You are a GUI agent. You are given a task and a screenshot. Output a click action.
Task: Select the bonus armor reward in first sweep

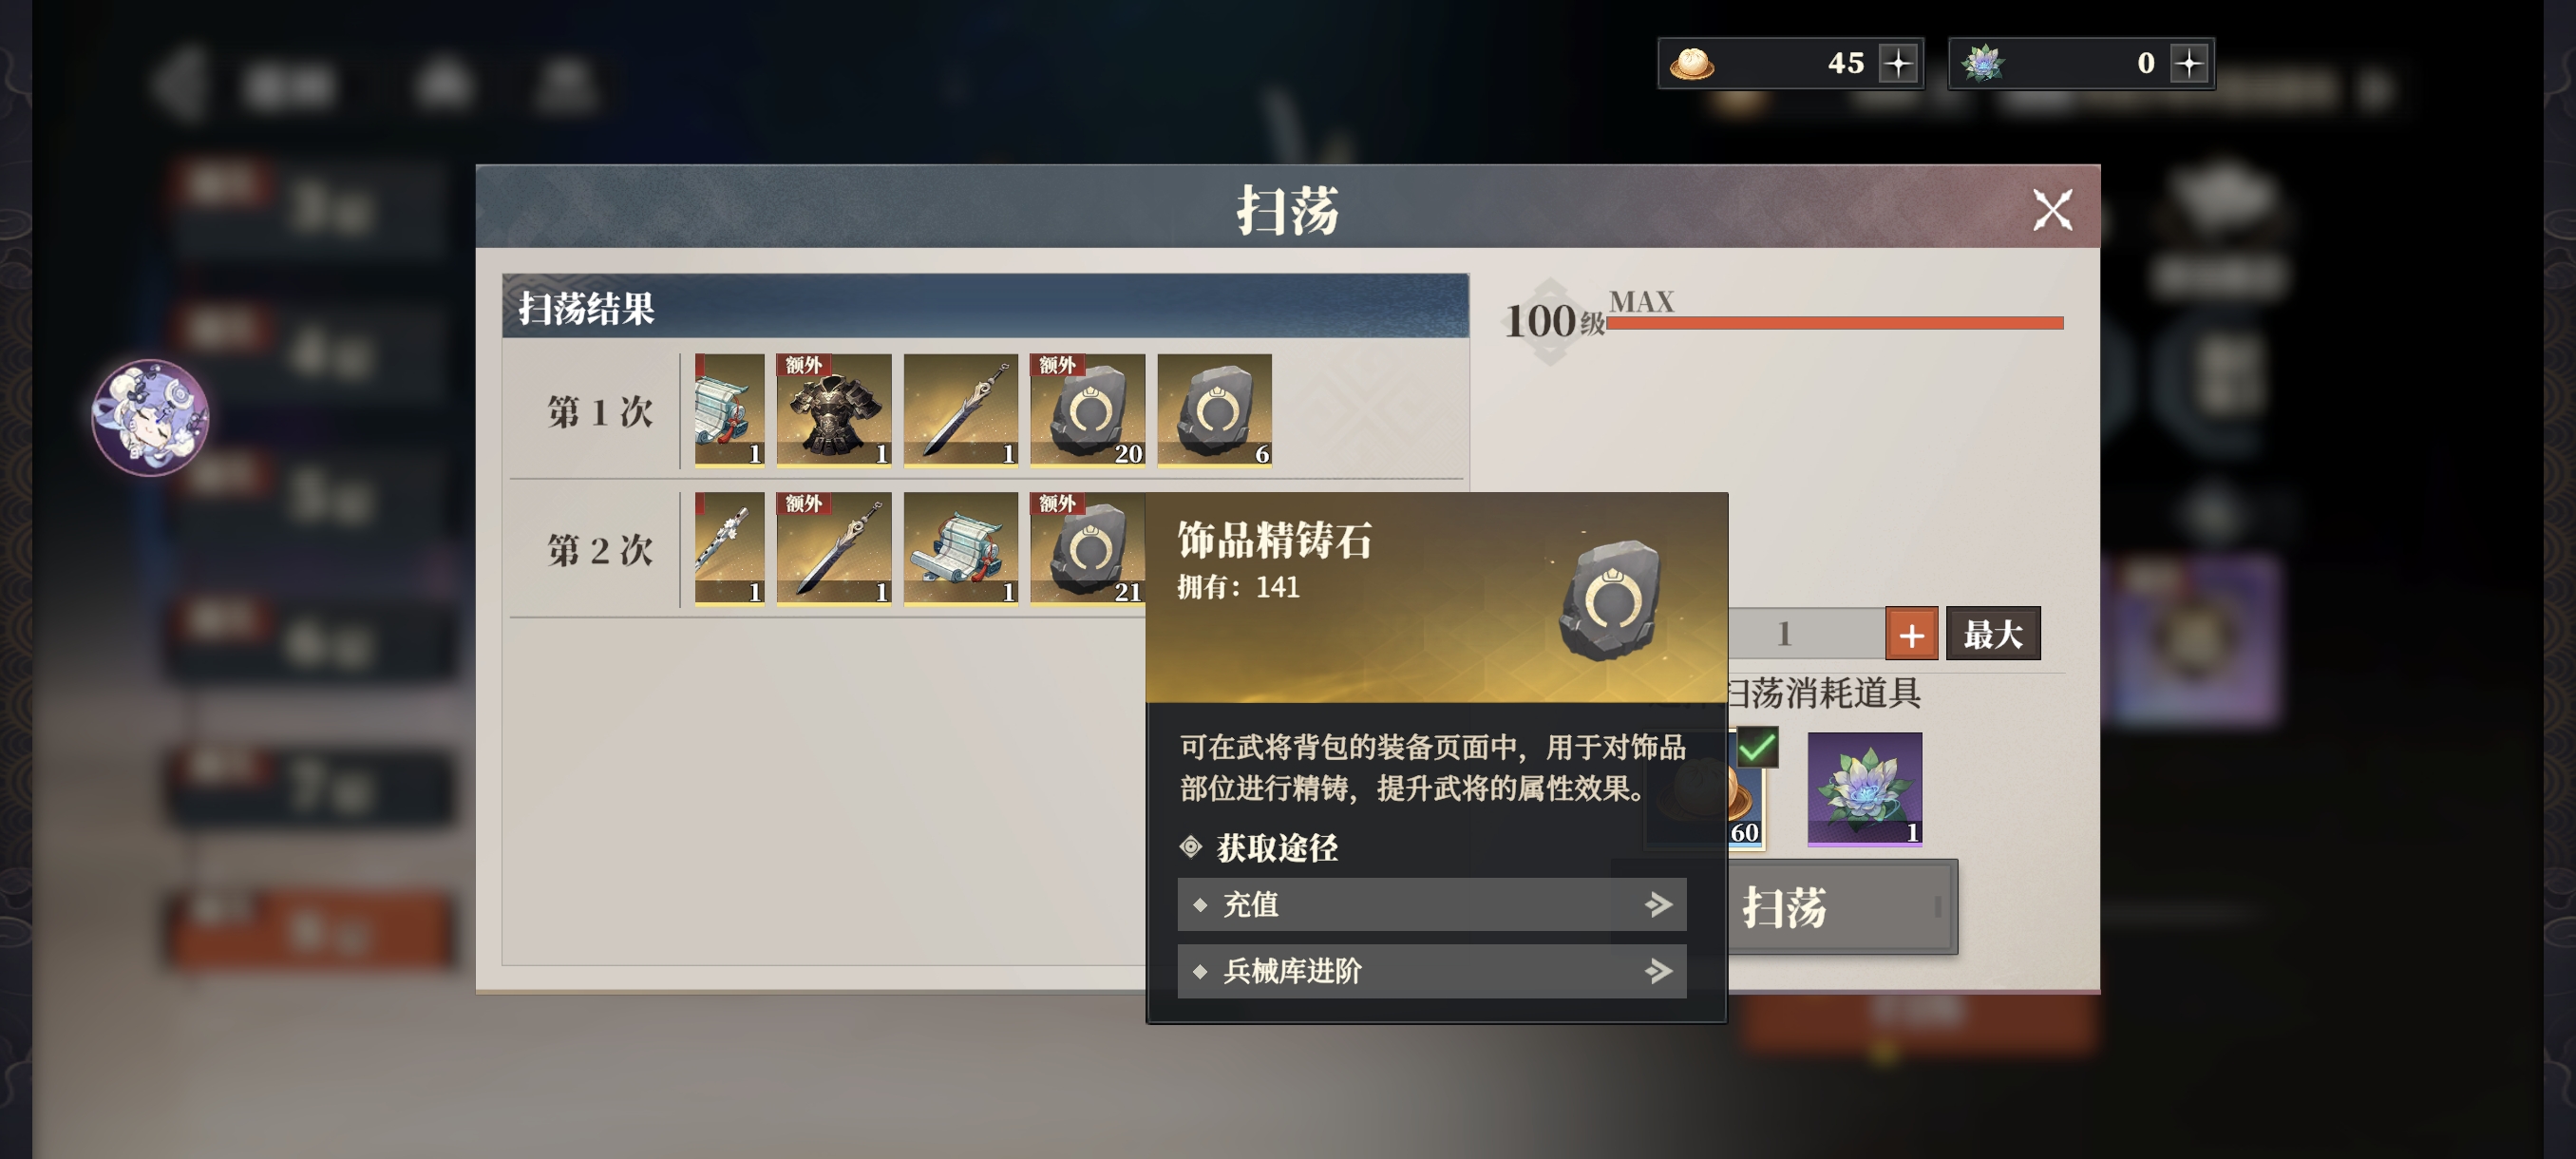click(x=834, y=410)
